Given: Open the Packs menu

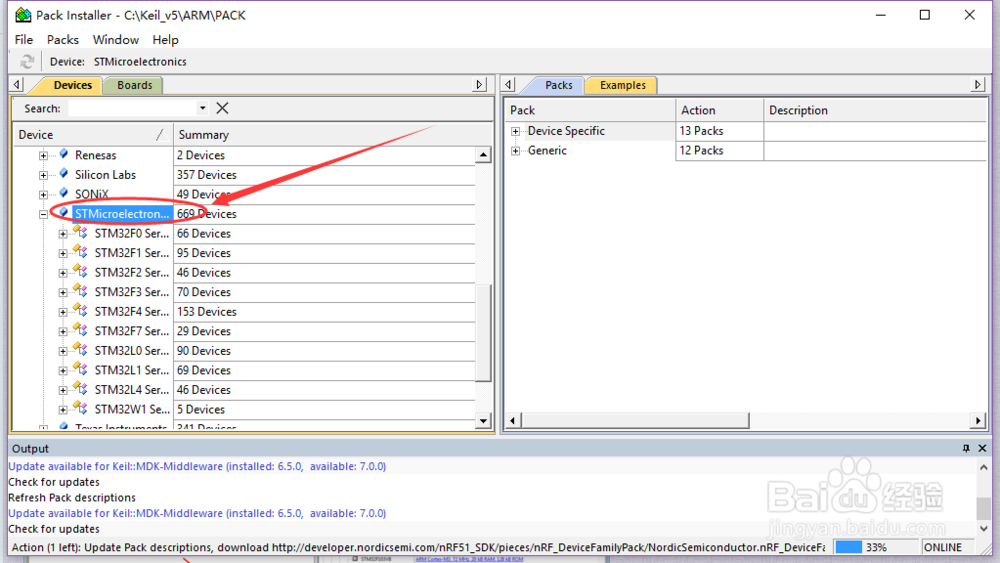Looking at the screenshot, I should tap(62, 40).
